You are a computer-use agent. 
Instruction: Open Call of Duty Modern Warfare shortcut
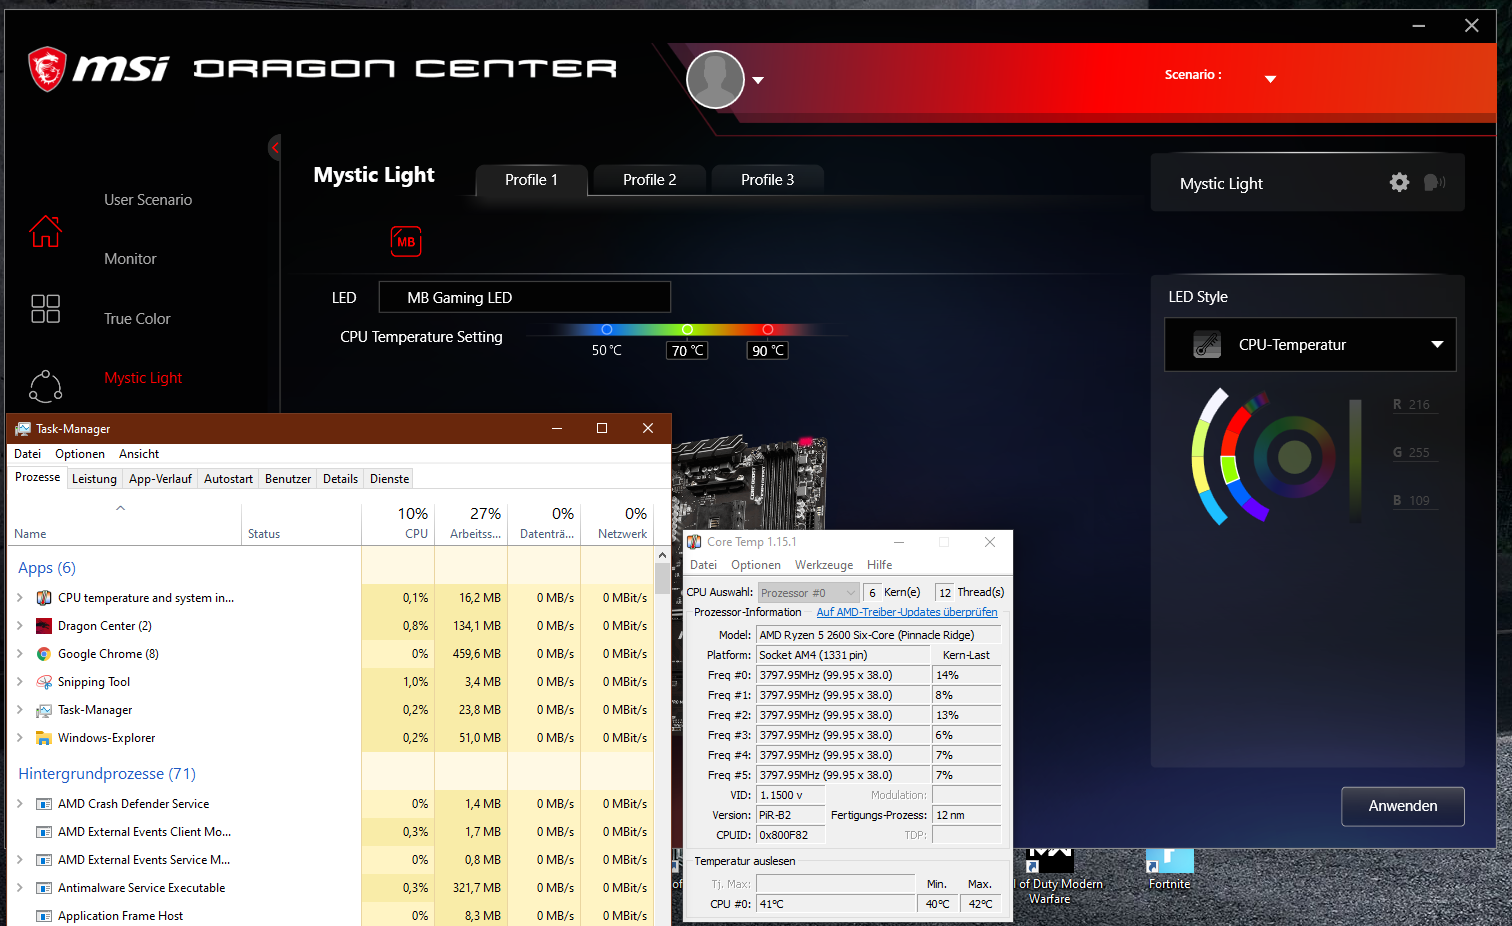tap(1049, 877)
